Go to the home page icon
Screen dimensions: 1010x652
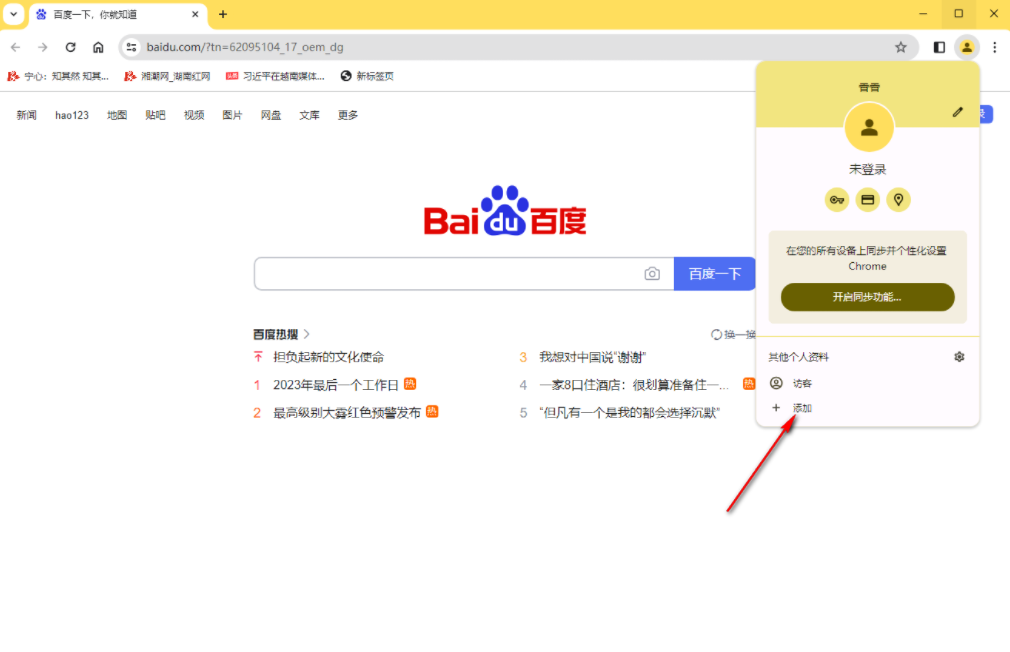[x=98, y=47]
